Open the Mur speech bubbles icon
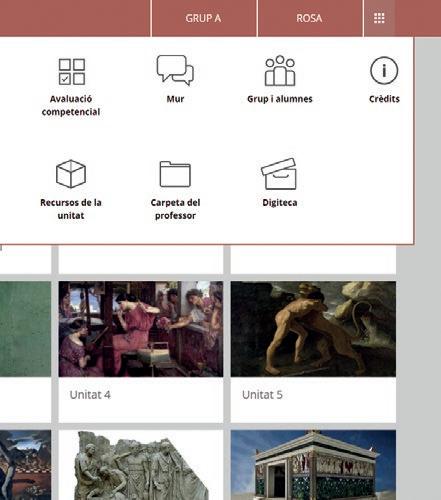Image resolution: width=441 pixels, height=500 pixels. (x=175, y=70)
